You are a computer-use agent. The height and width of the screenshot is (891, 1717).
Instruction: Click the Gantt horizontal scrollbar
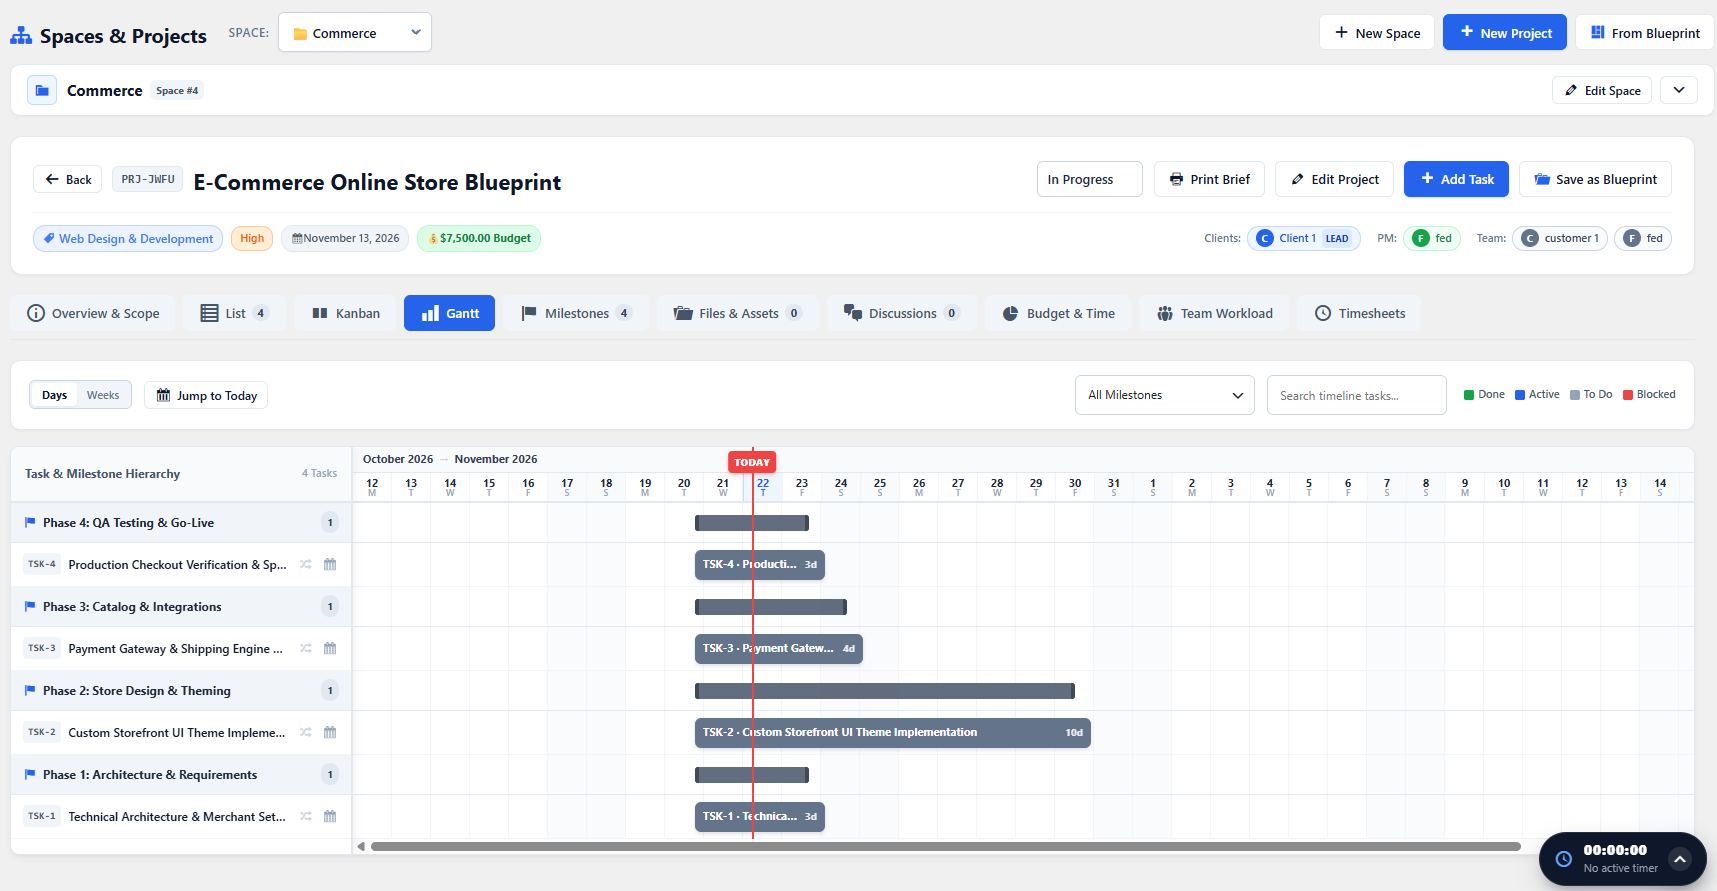(945, 846)
